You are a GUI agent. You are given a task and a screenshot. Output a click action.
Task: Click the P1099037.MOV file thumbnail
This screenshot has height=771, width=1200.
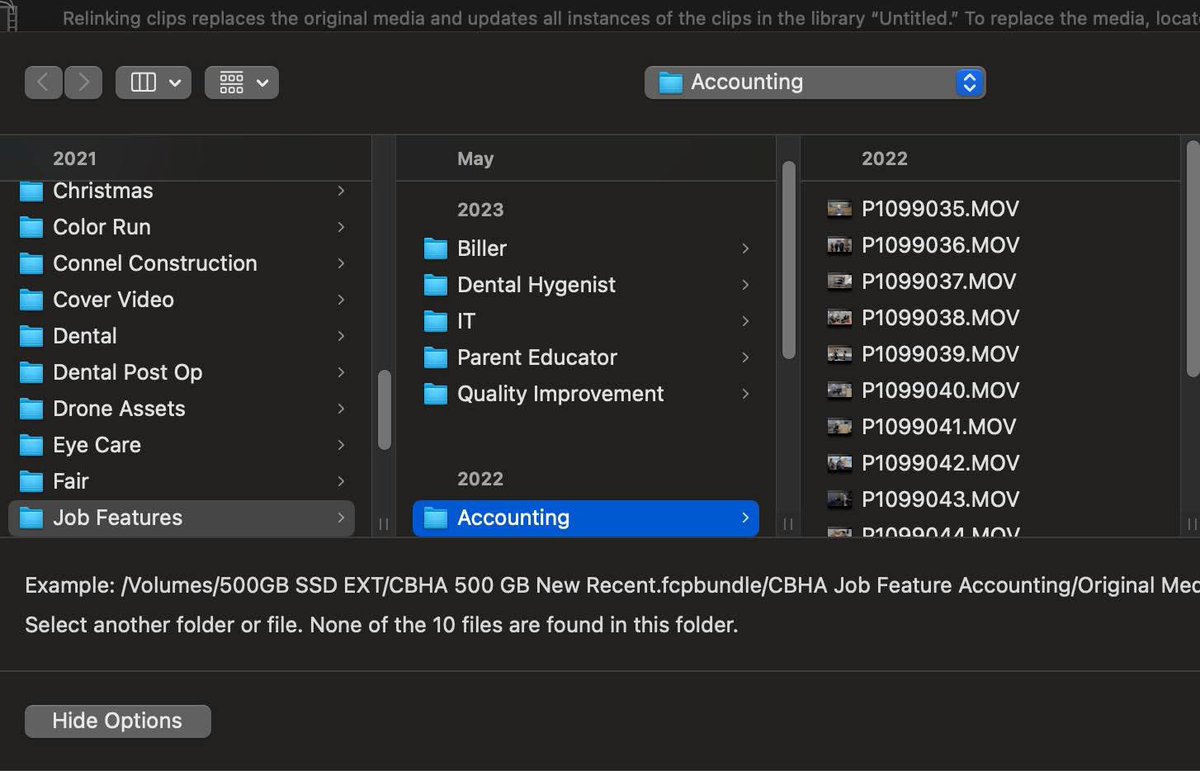tap(840, 282)
